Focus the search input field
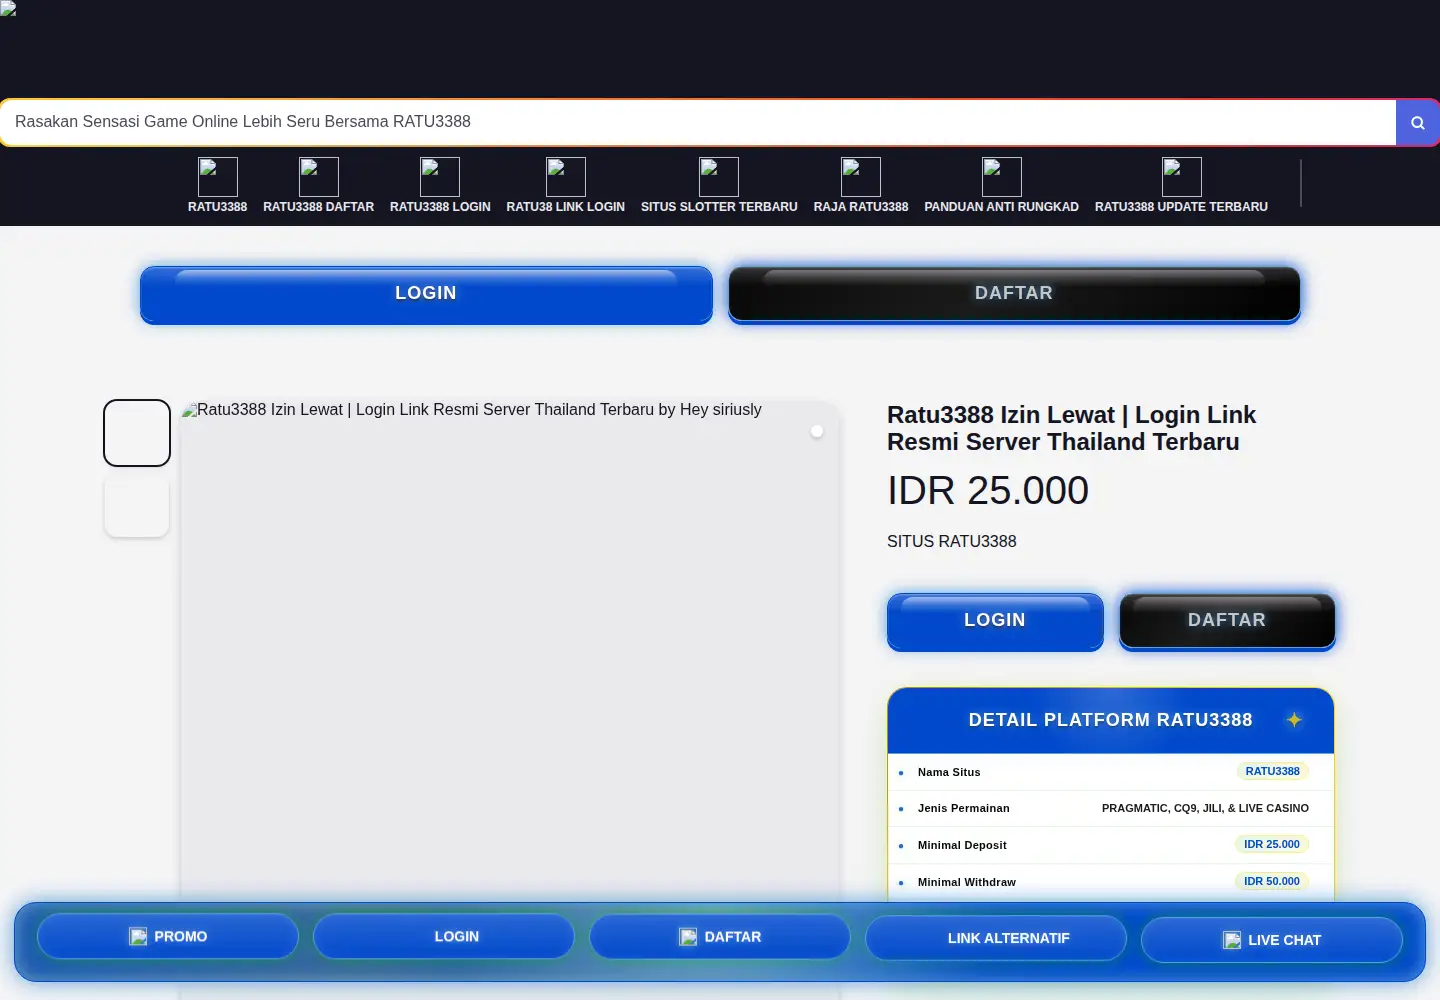 pyautogui.click(x=698, y=122)
